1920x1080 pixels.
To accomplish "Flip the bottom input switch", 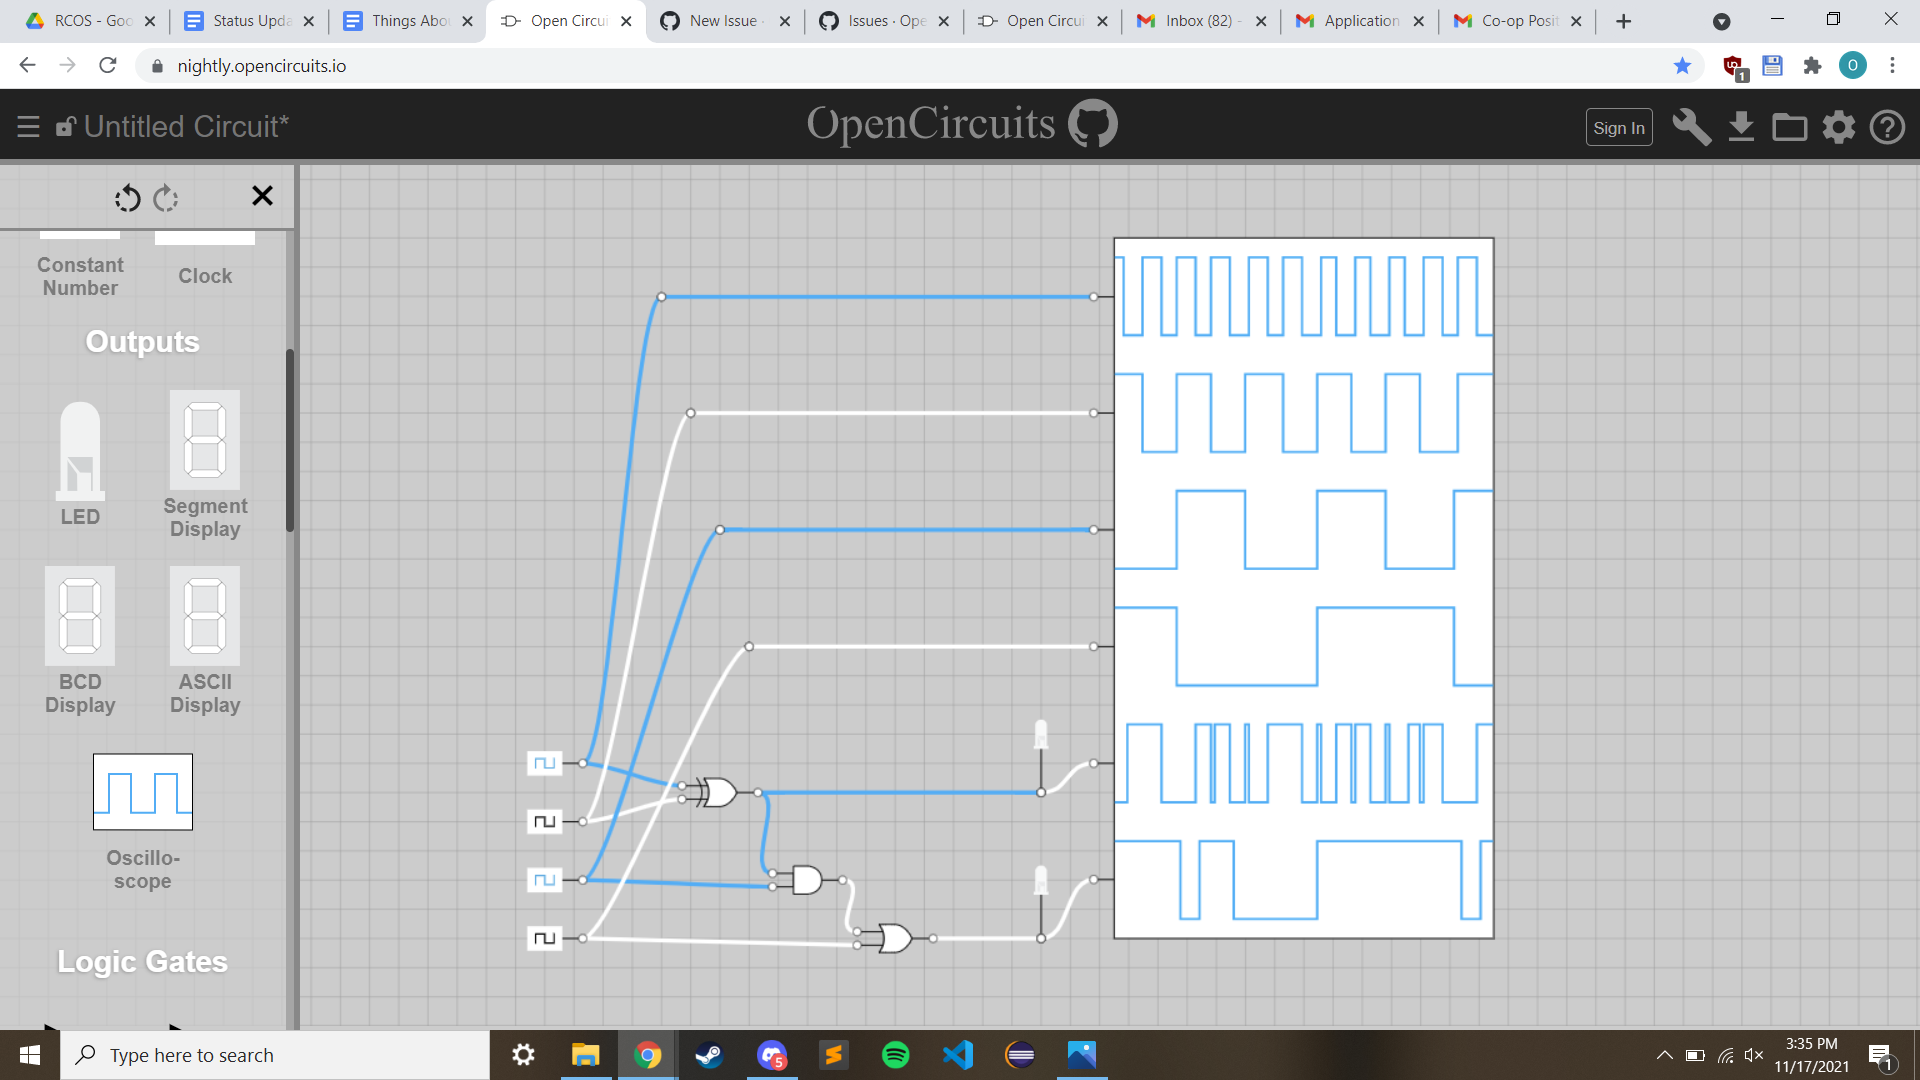I will tap(545, 938).
